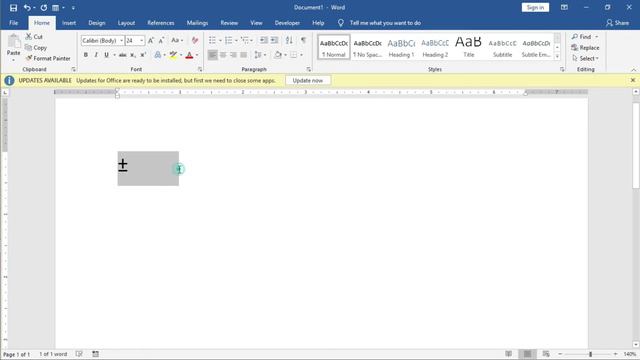Align text left

213,55
